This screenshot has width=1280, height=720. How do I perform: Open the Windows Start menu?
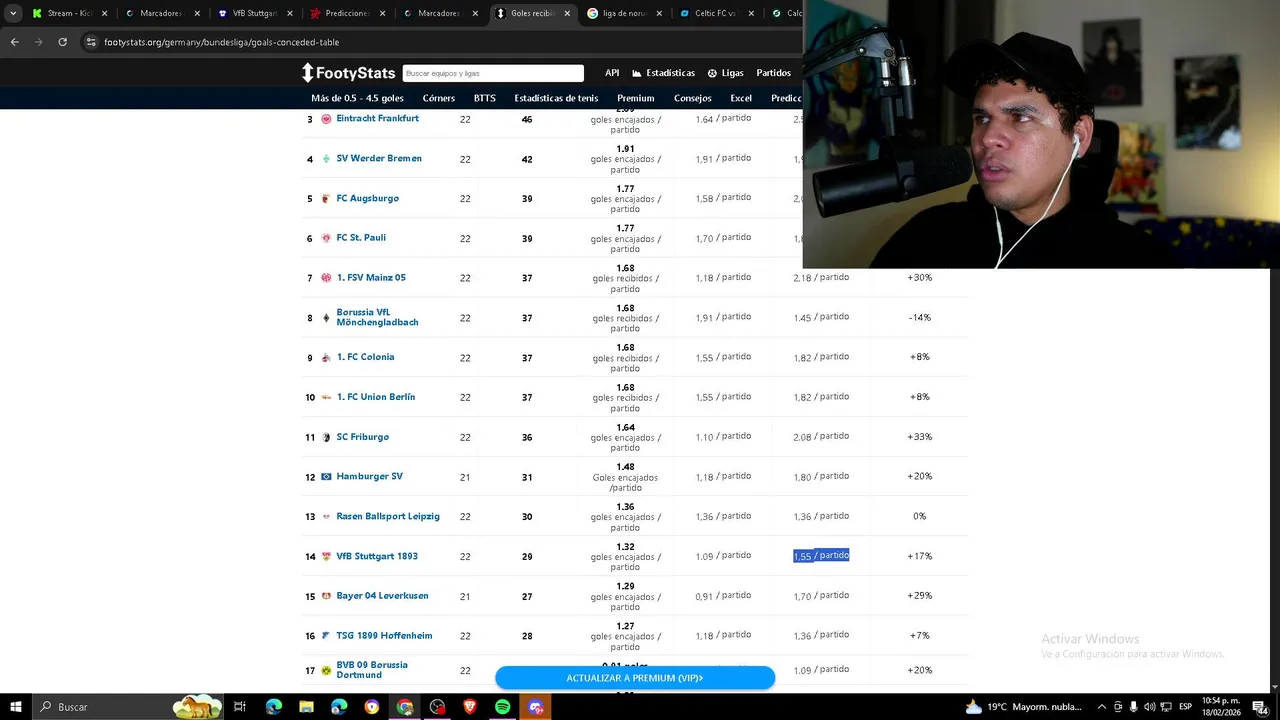15,707
